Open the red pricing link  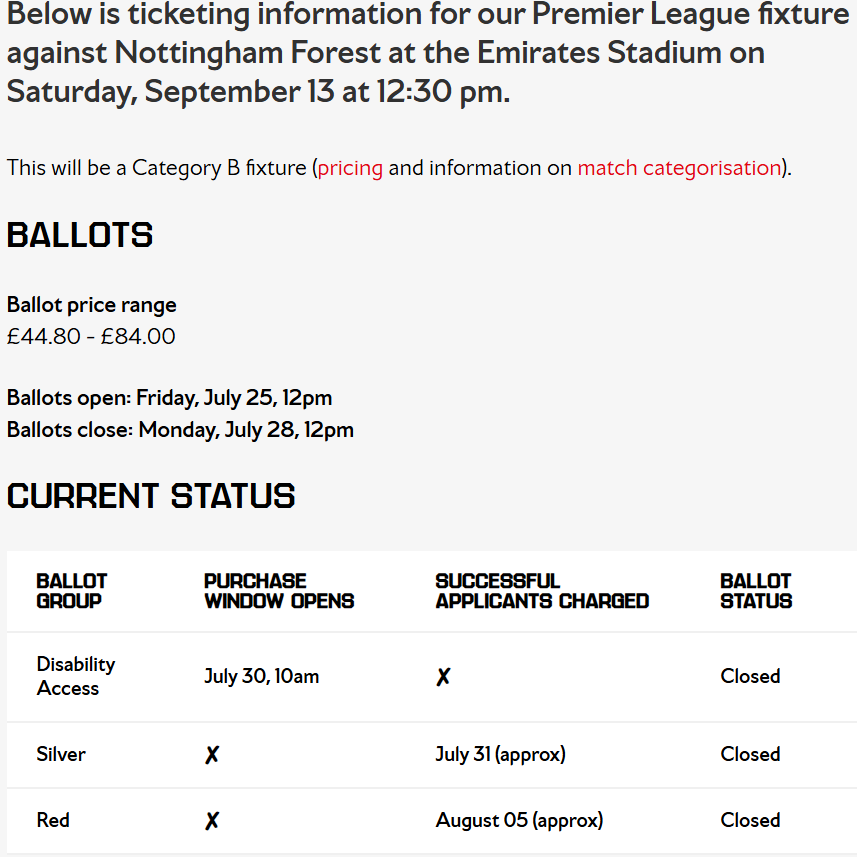pyautogui.click(x=350, y=168)
